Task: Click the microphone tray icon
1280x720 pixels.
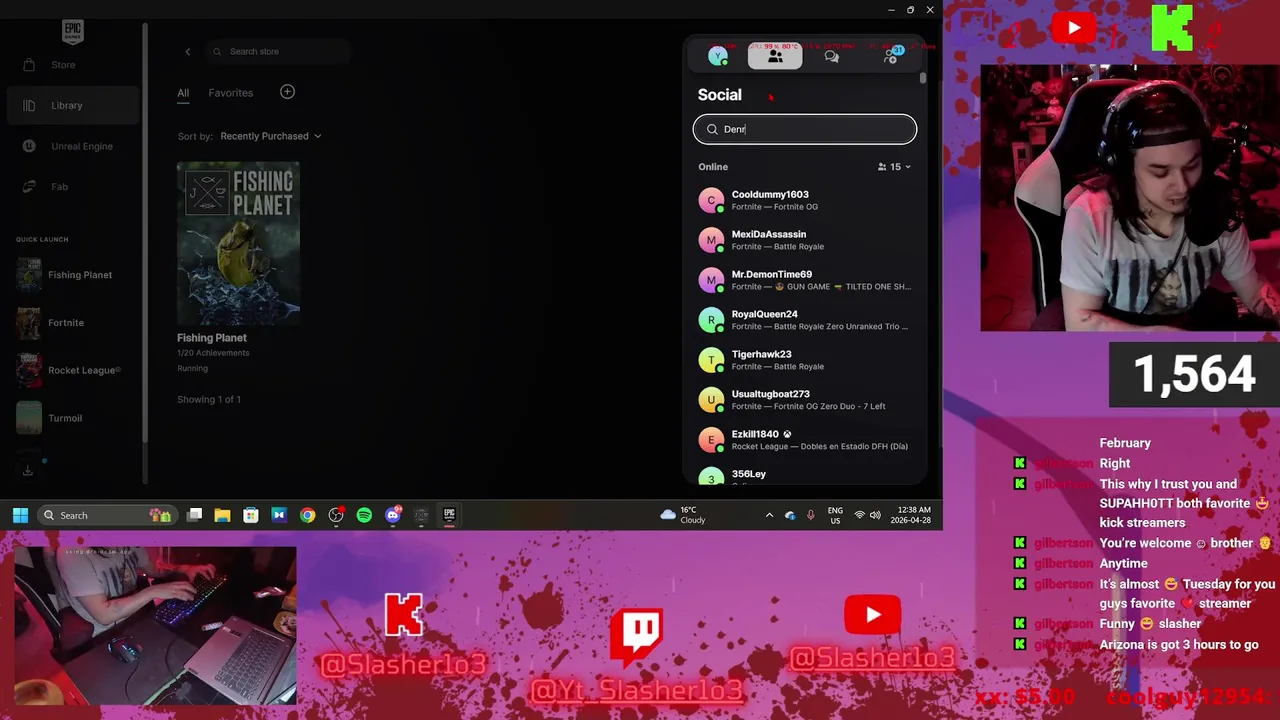Action: coord(810,515)
